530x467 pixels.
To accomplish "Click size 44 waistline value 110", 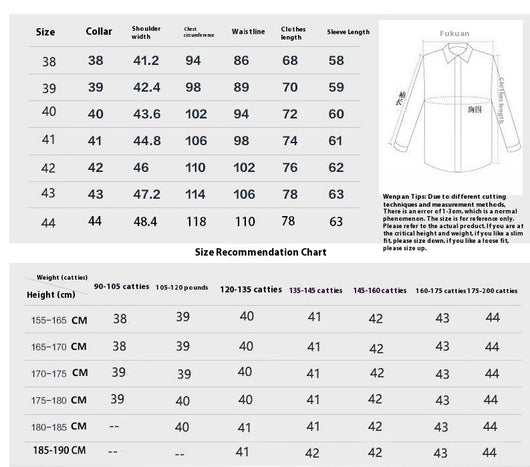I will tap(245, 222).
